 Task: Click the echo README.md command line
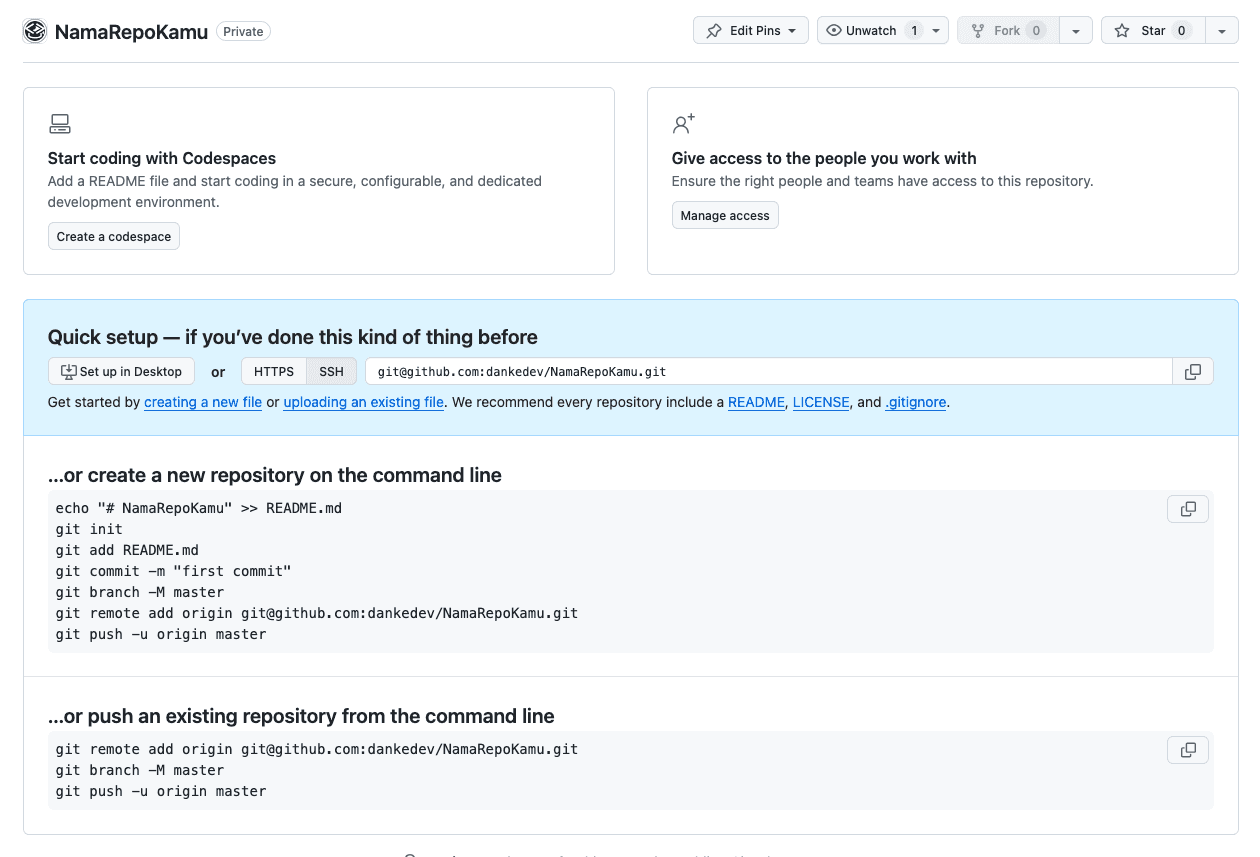[x=199, y=508]
